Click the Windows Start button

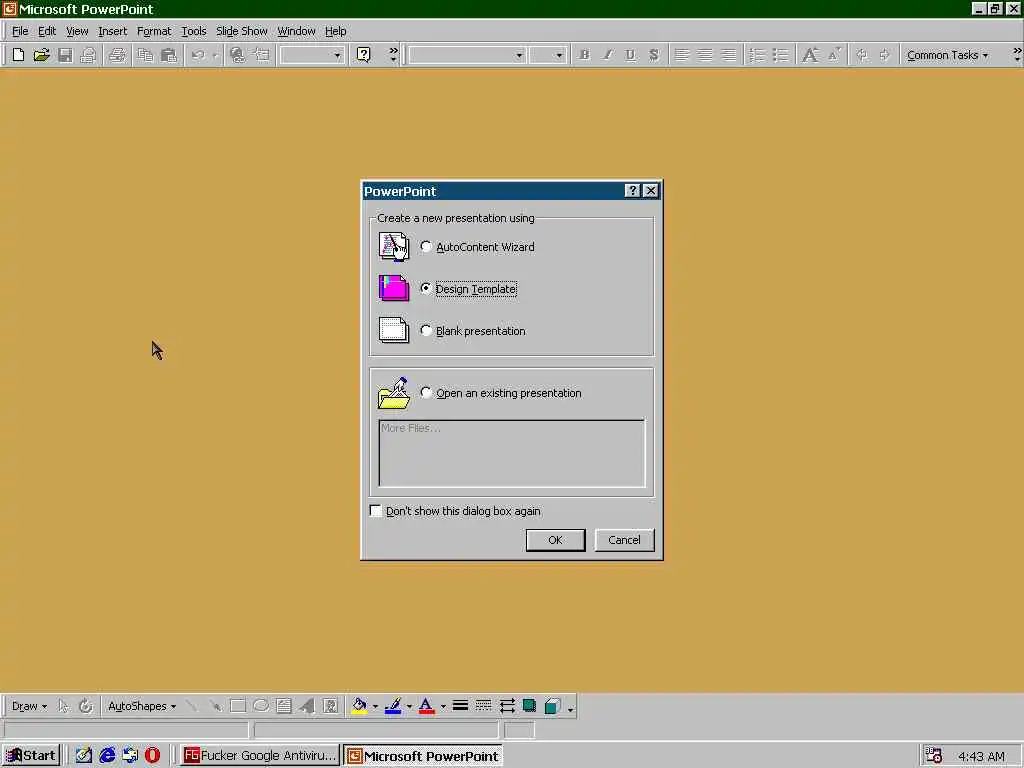coord(31,756)
